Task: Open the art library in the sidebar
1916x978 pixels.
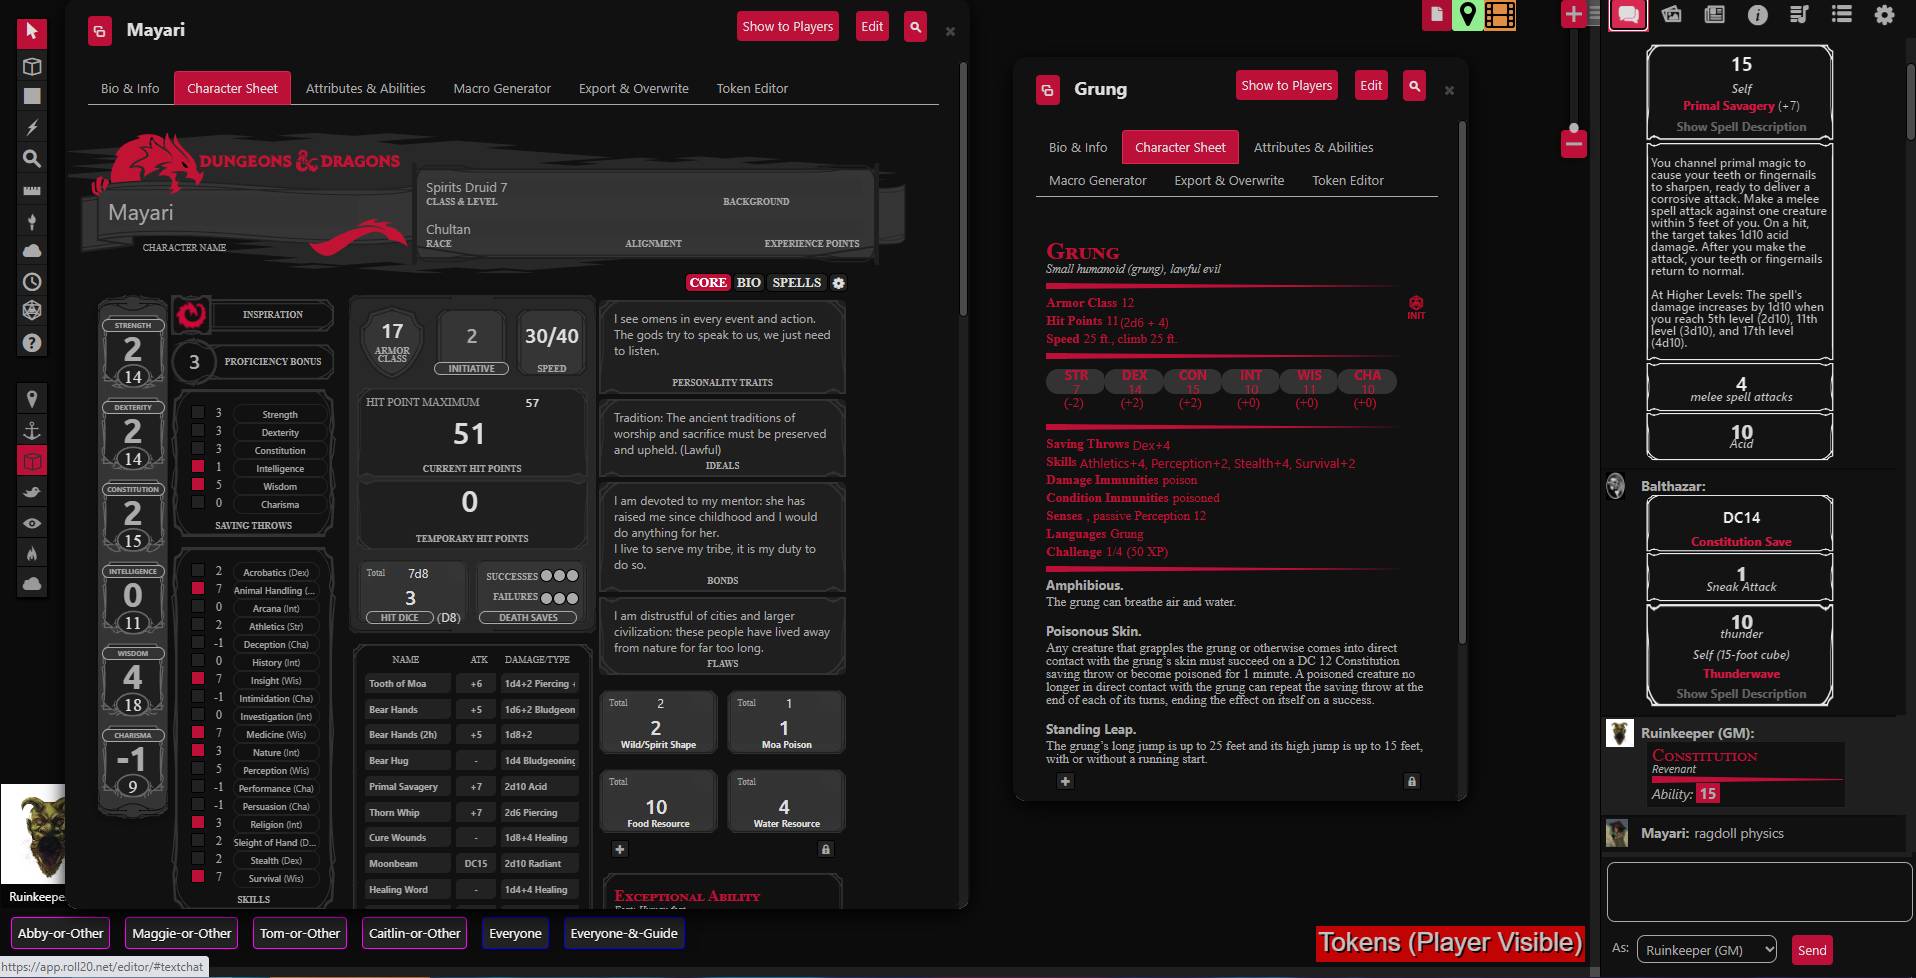Action: (1671, 15)
